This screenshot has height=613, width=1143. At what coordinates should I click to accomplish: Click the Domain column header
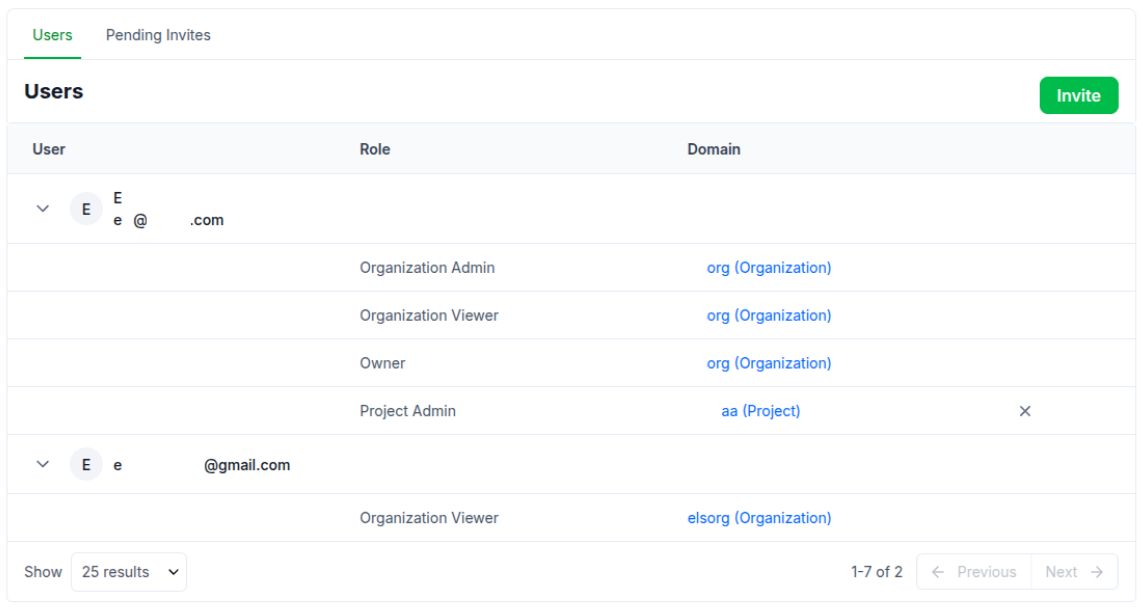[713, 149]
